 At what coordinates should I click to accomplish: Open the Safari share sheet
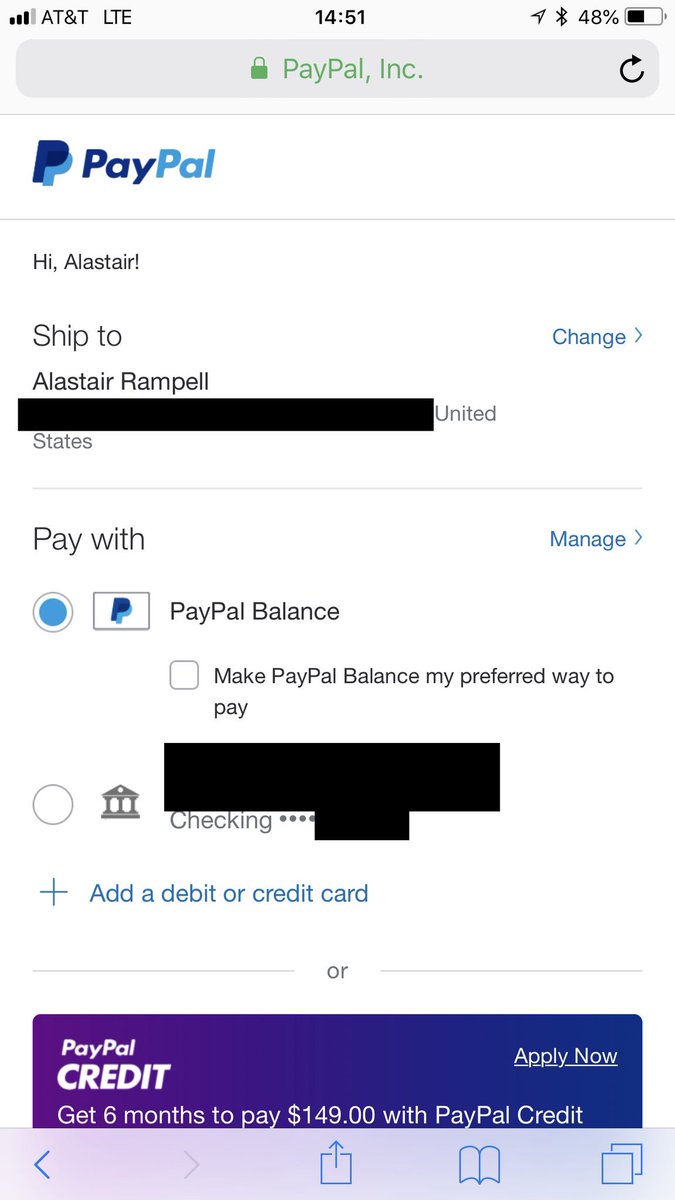coord(336,1164)
